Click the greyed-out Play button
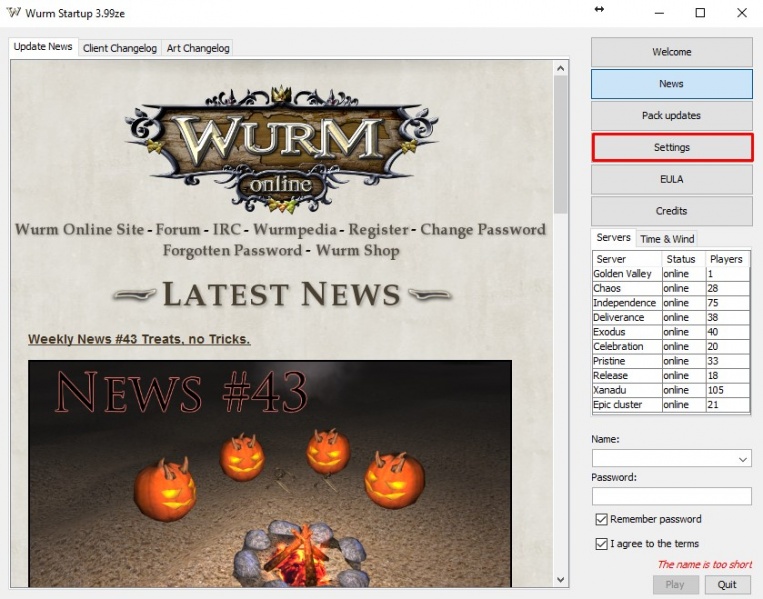Viewport: 763px width, 599px height. point(675,584)
